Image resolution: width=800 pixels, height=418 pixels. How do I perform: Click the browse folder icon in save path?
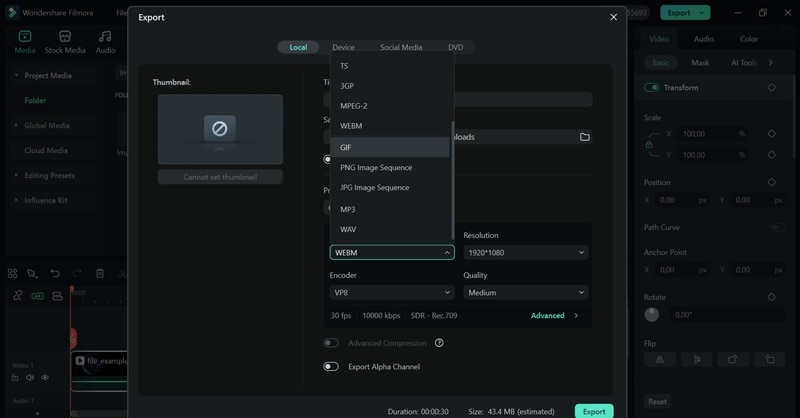point(585,137)
